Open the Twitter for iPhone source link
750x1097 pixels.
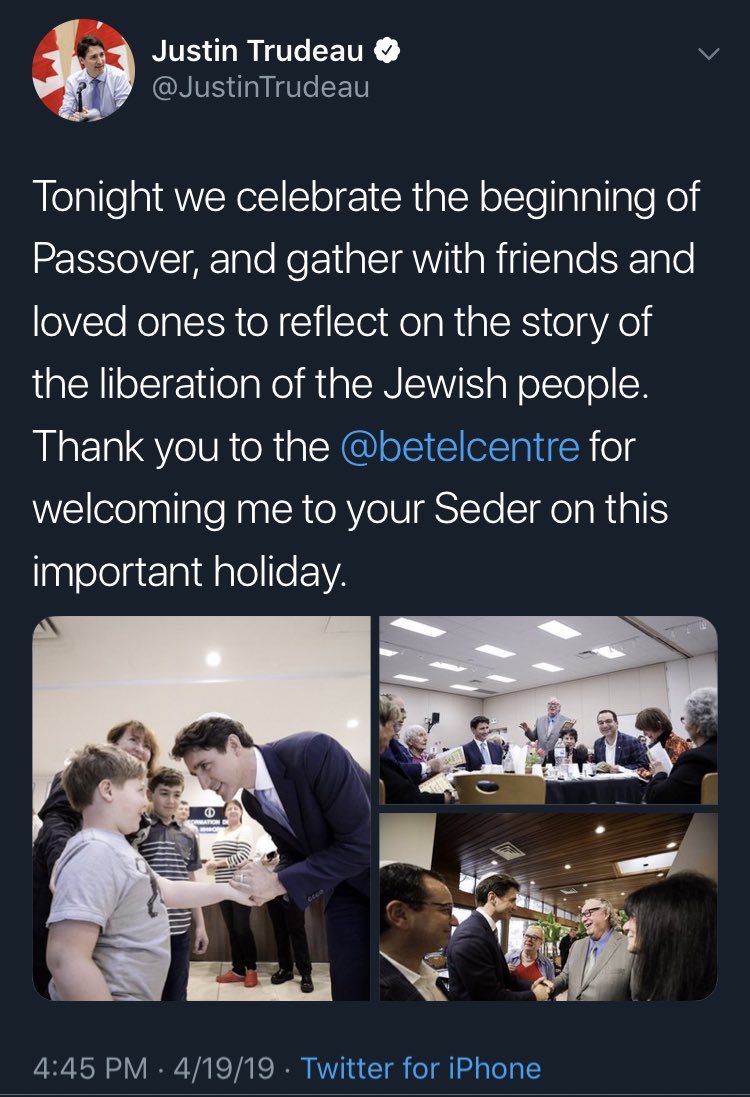click(421, 1068)
